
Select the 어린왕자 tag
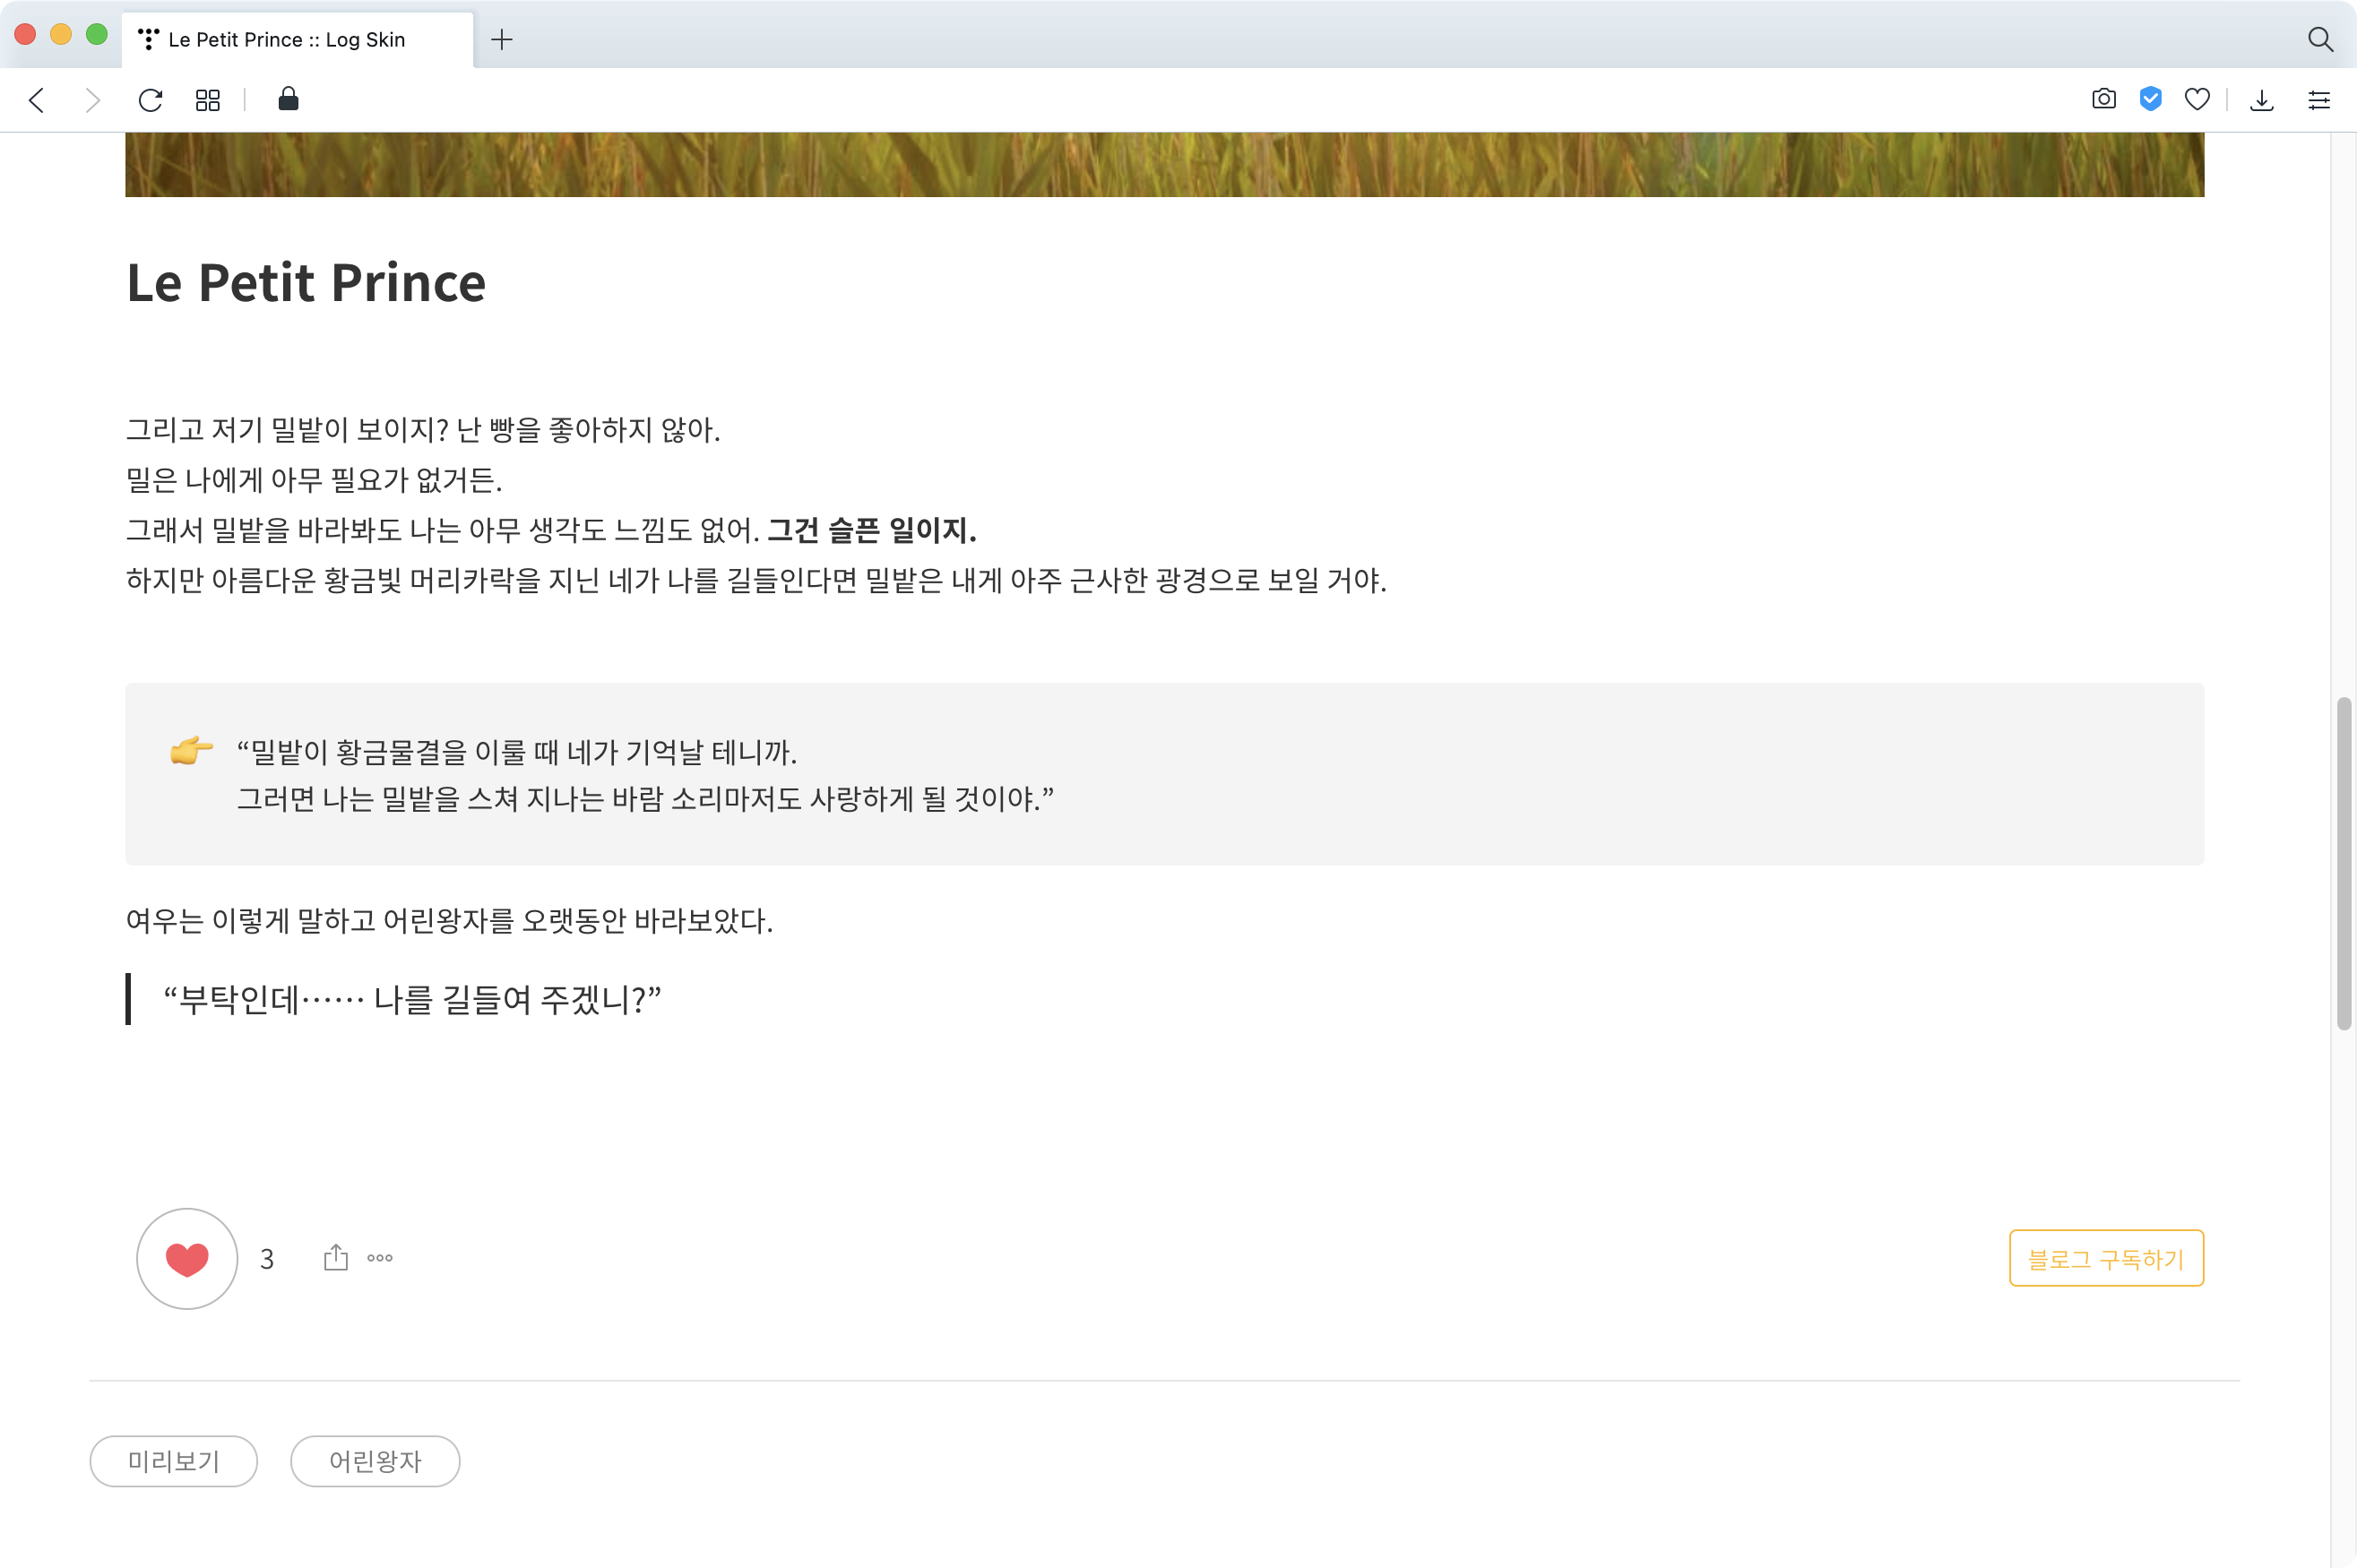click(x=375, y=1461)
